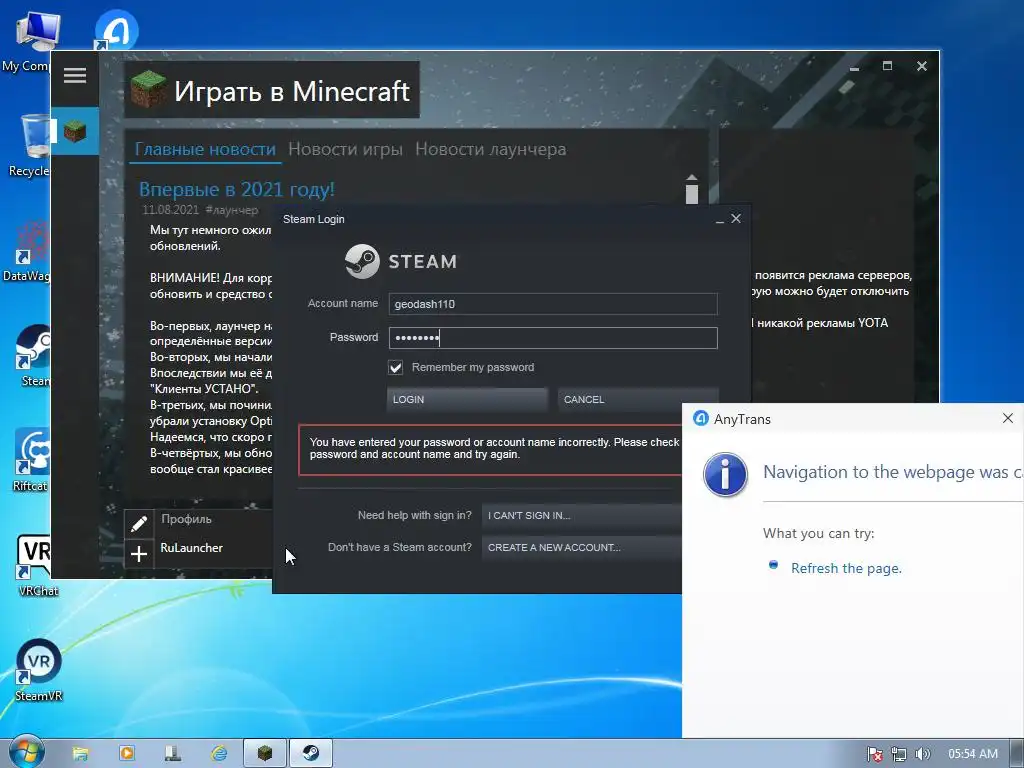Click the #лаунчер tag under the headline
This screenshot has width=1024, height=768.
[232, 210]
